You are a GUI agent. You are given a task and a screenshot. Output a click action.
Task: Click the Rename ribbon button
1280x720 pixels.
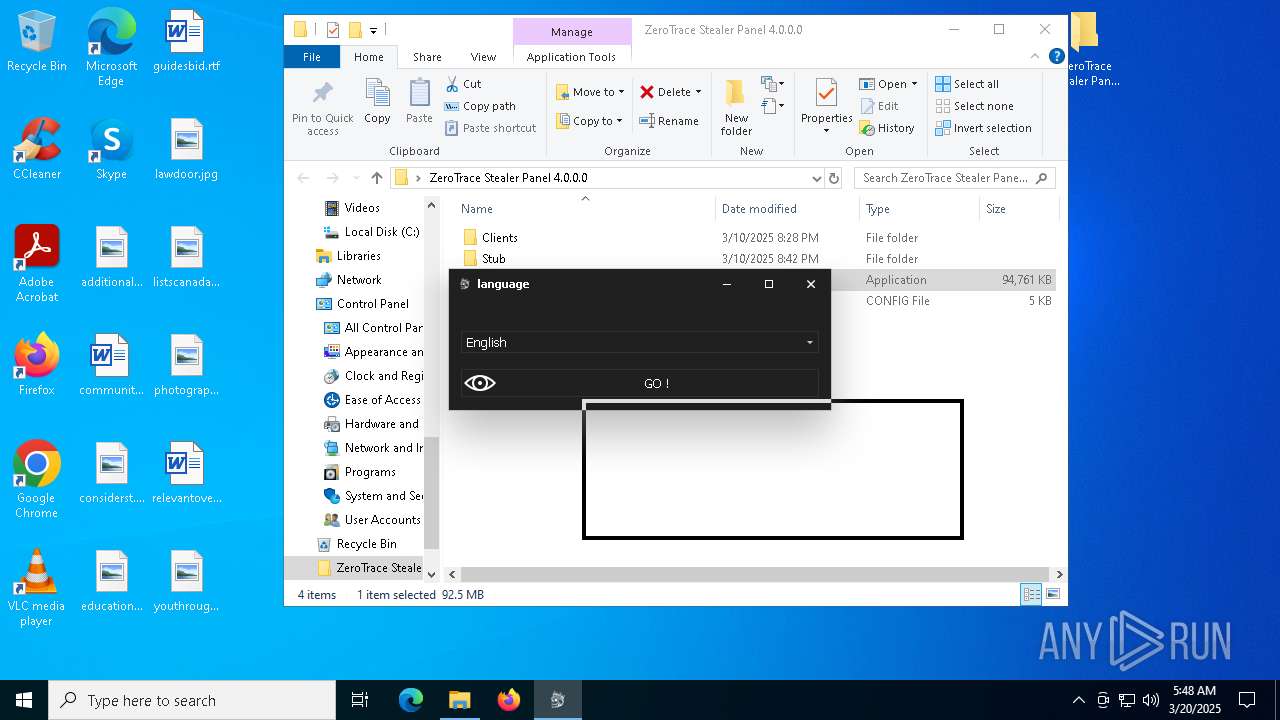click(669, 121)
